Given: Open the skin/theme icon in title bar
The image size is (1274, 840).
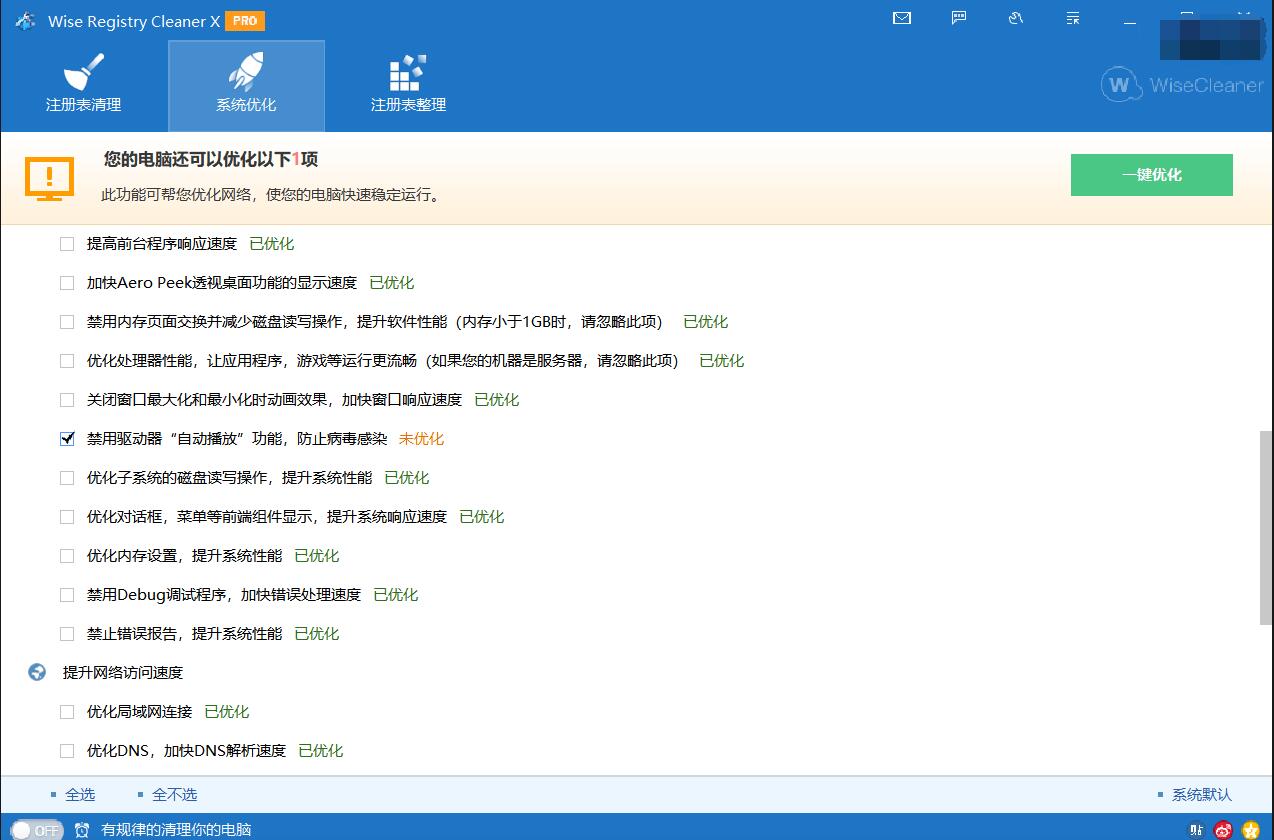Looking at the screenshot, I should tap(1016, 18).
